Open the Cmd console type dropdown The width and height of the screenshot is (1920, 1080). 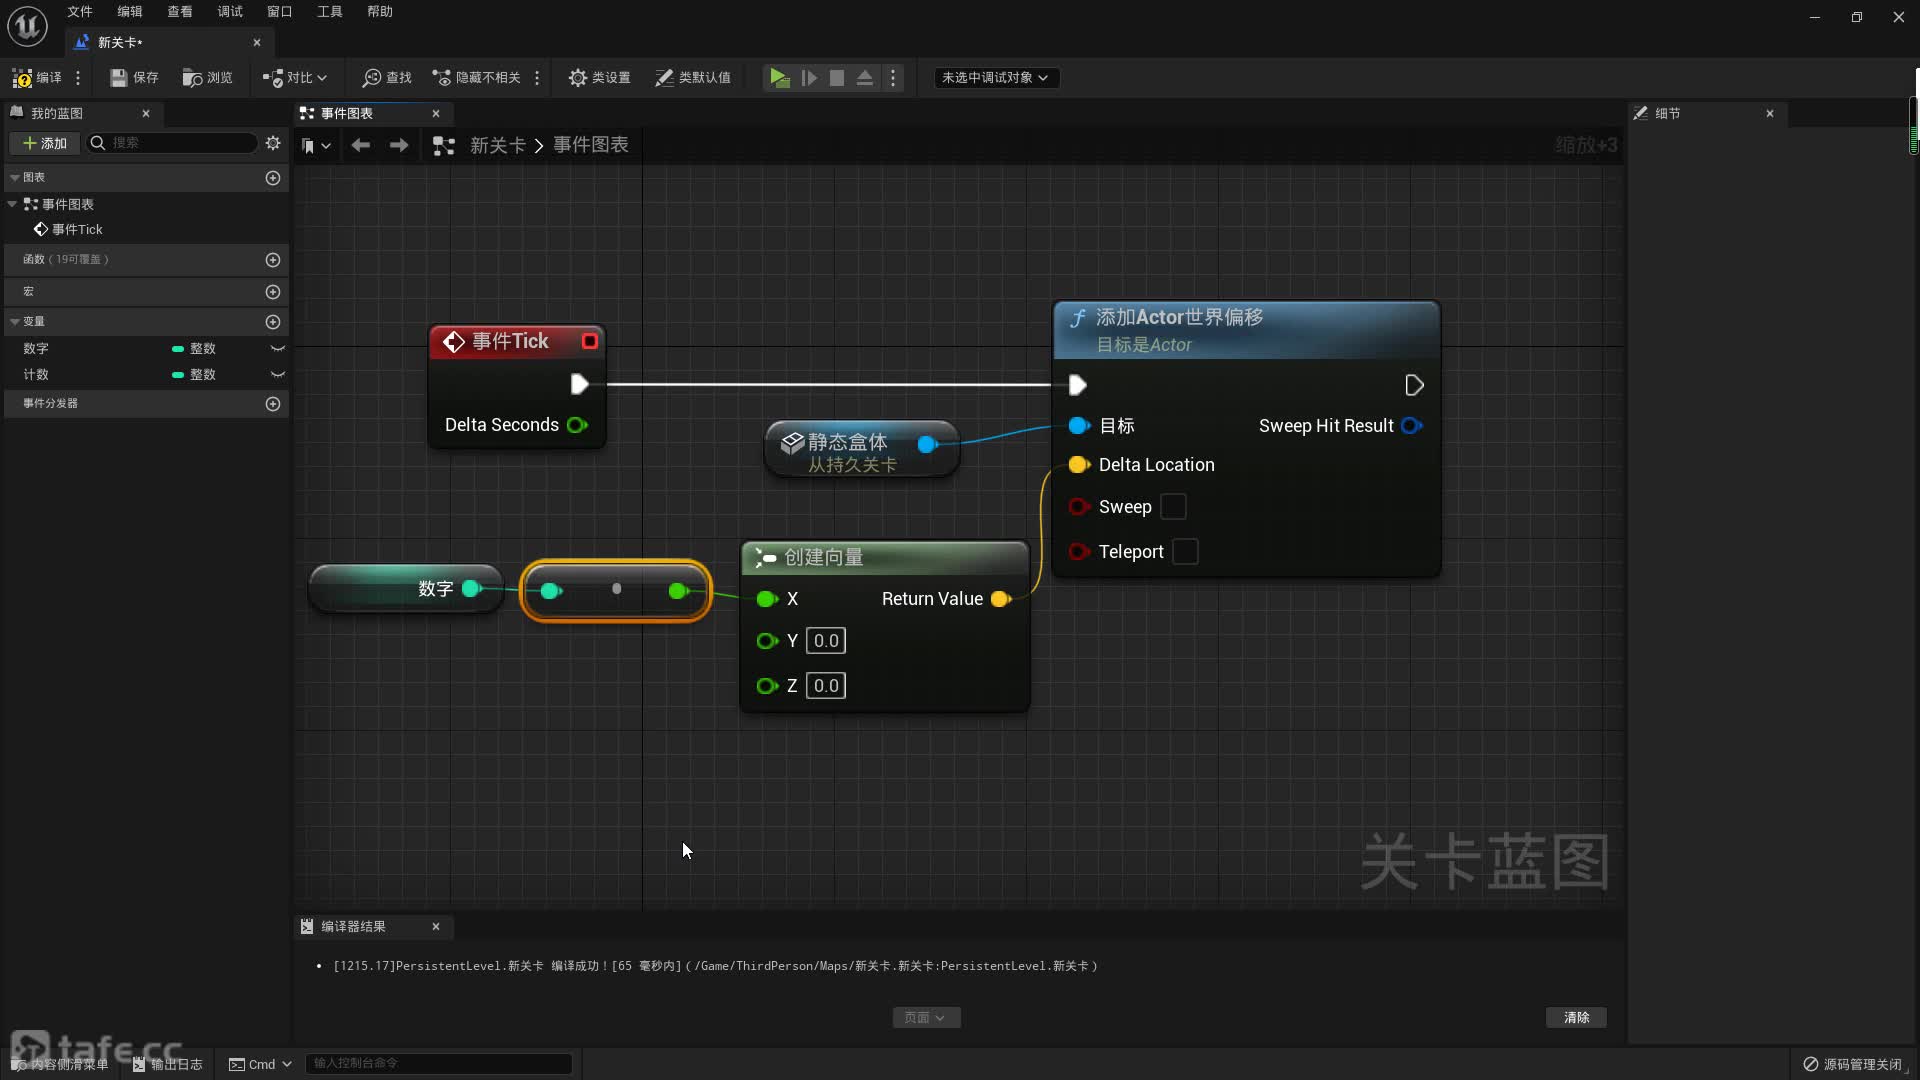pos(260,1064)
